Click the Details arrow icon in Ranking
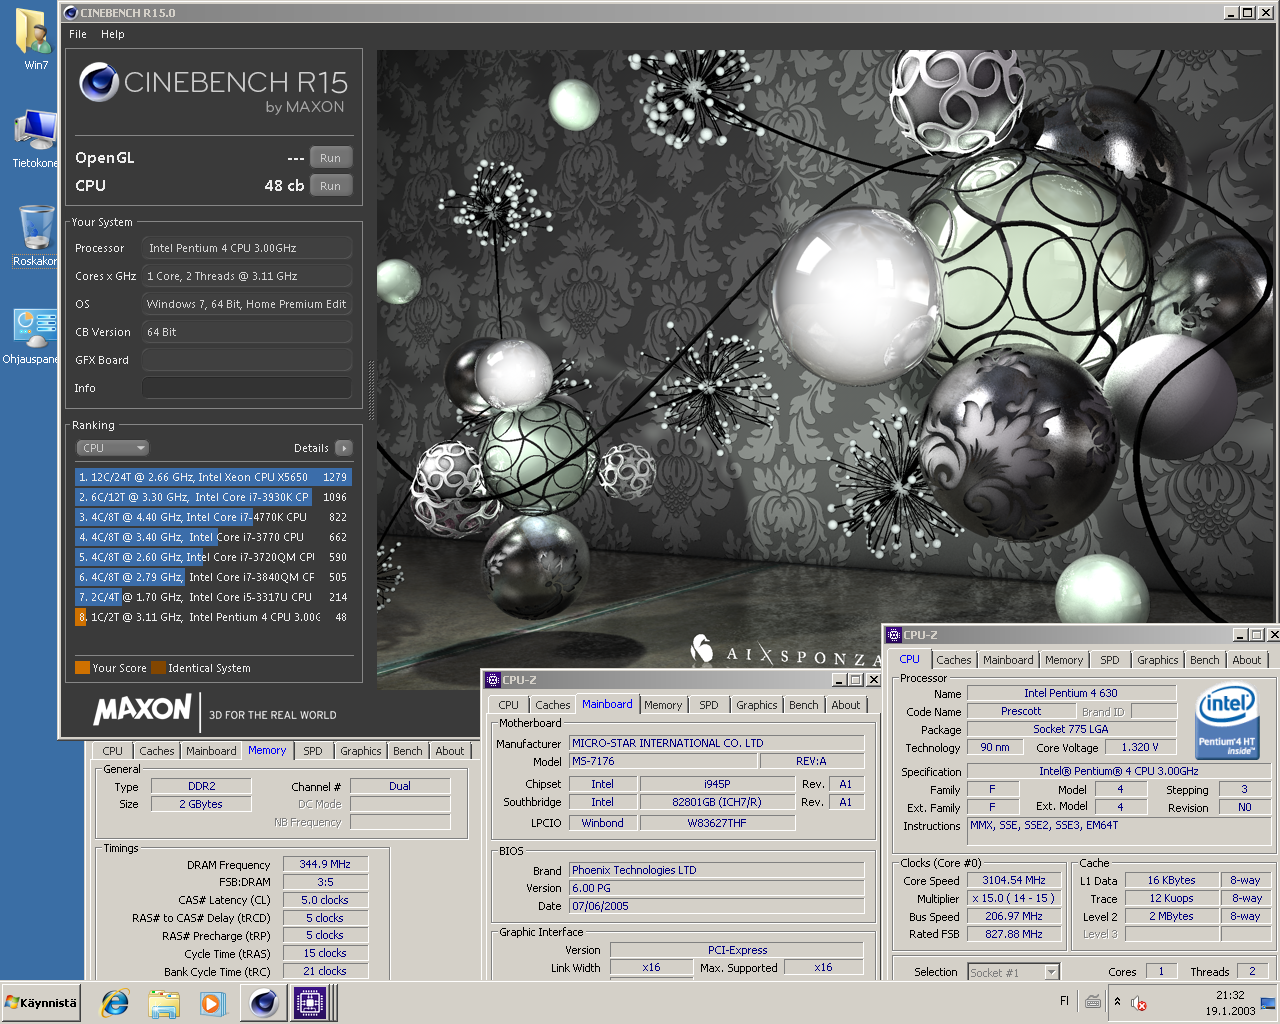1280x1024 pixels. pos(344,448)
